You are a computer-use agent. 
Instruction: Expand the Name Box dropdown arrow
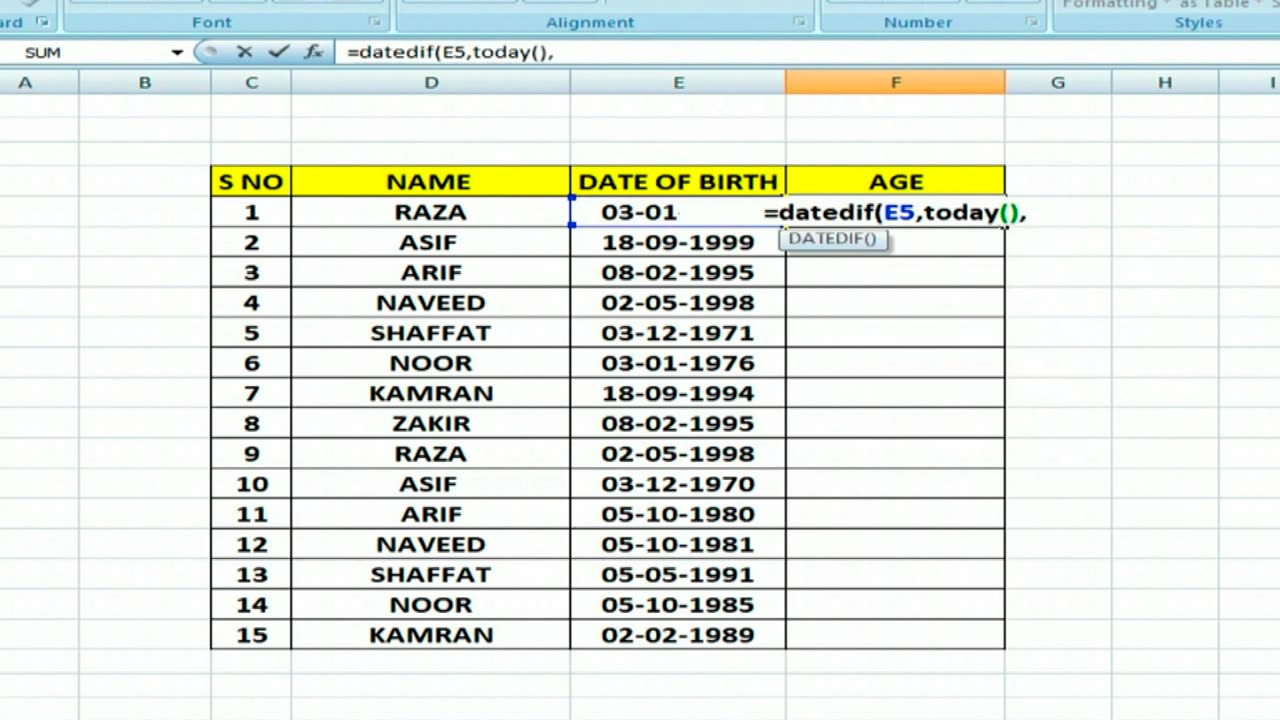[x=177, y=52]
